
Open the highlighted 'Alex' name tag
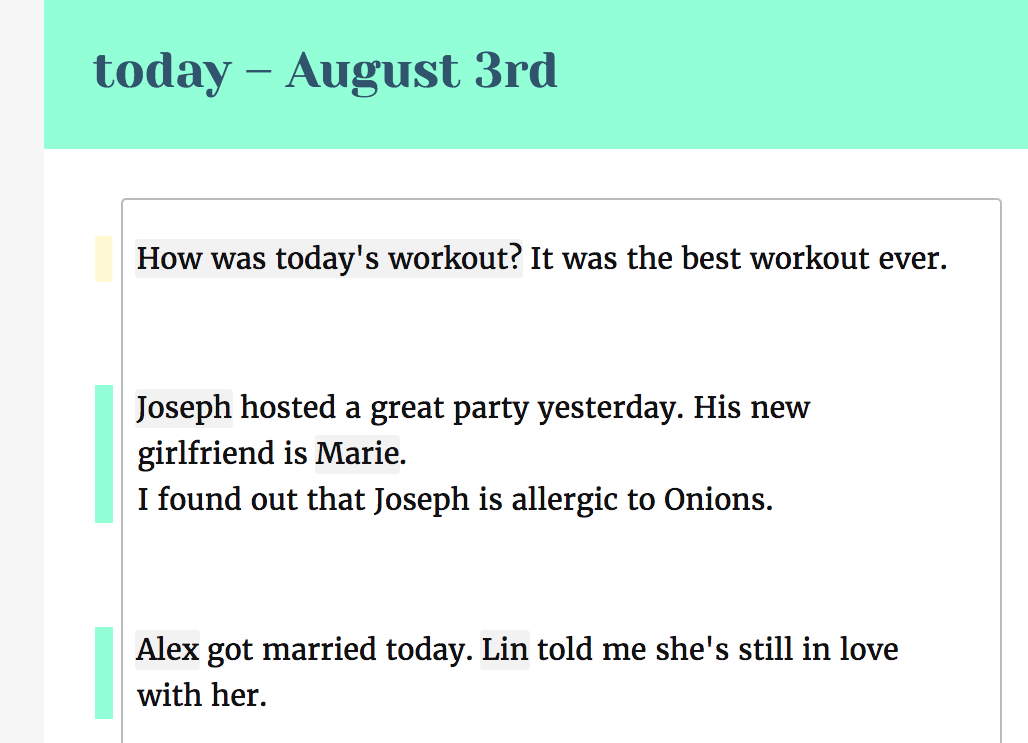point(167,650)
